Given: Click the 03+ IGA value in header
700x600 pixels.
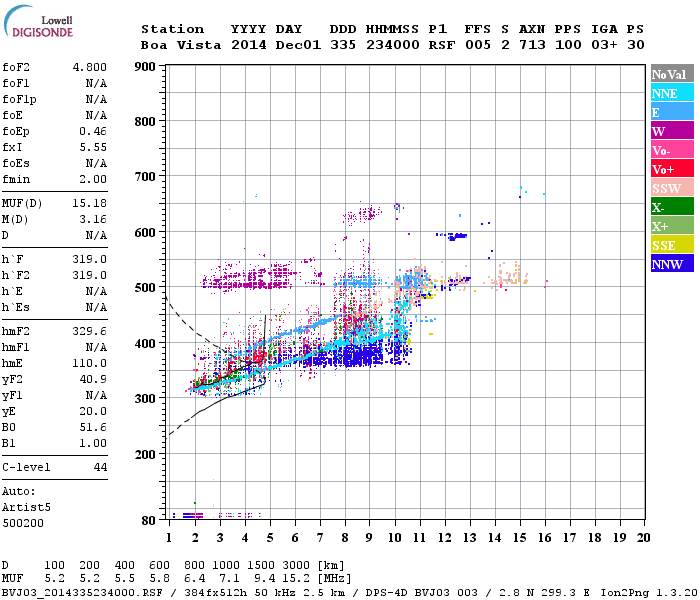Looking at the screenshot, I should pyautogui.click(x=604, y=46).
